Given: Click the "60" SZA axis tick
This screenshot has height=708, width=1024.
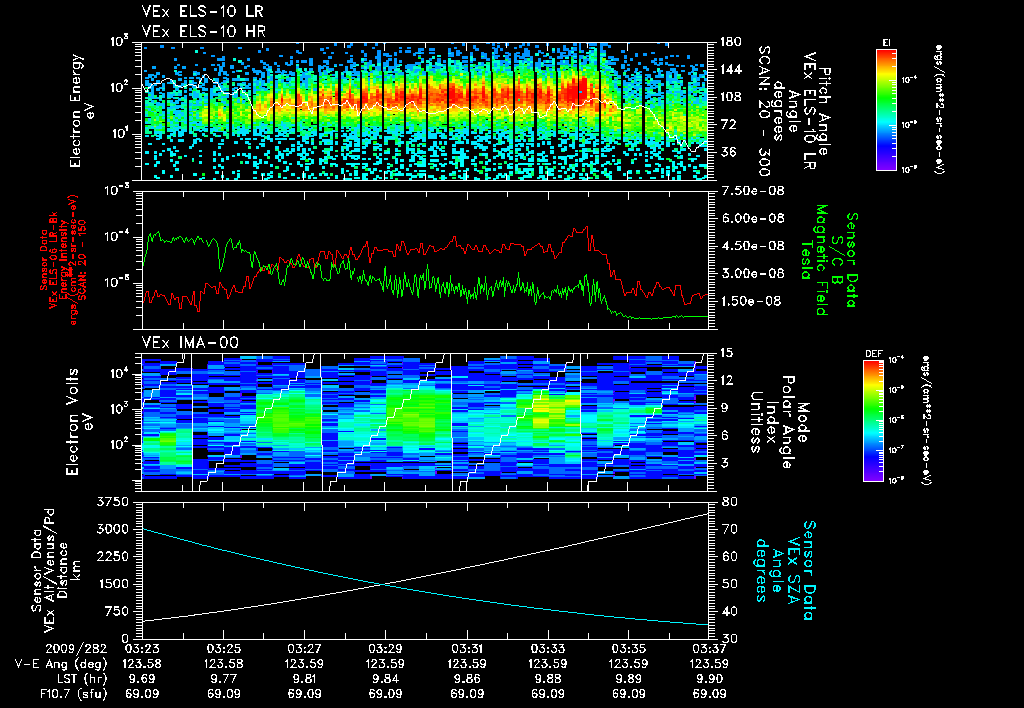Looking at the screenshot, I should (x=729, y=556).
